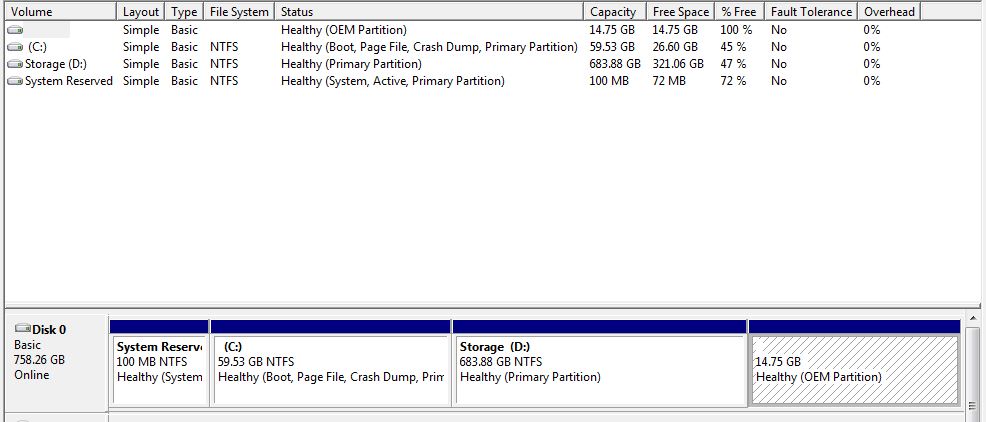Sort by the Type column header
This screenshot has height=422, width=986.
184,11
